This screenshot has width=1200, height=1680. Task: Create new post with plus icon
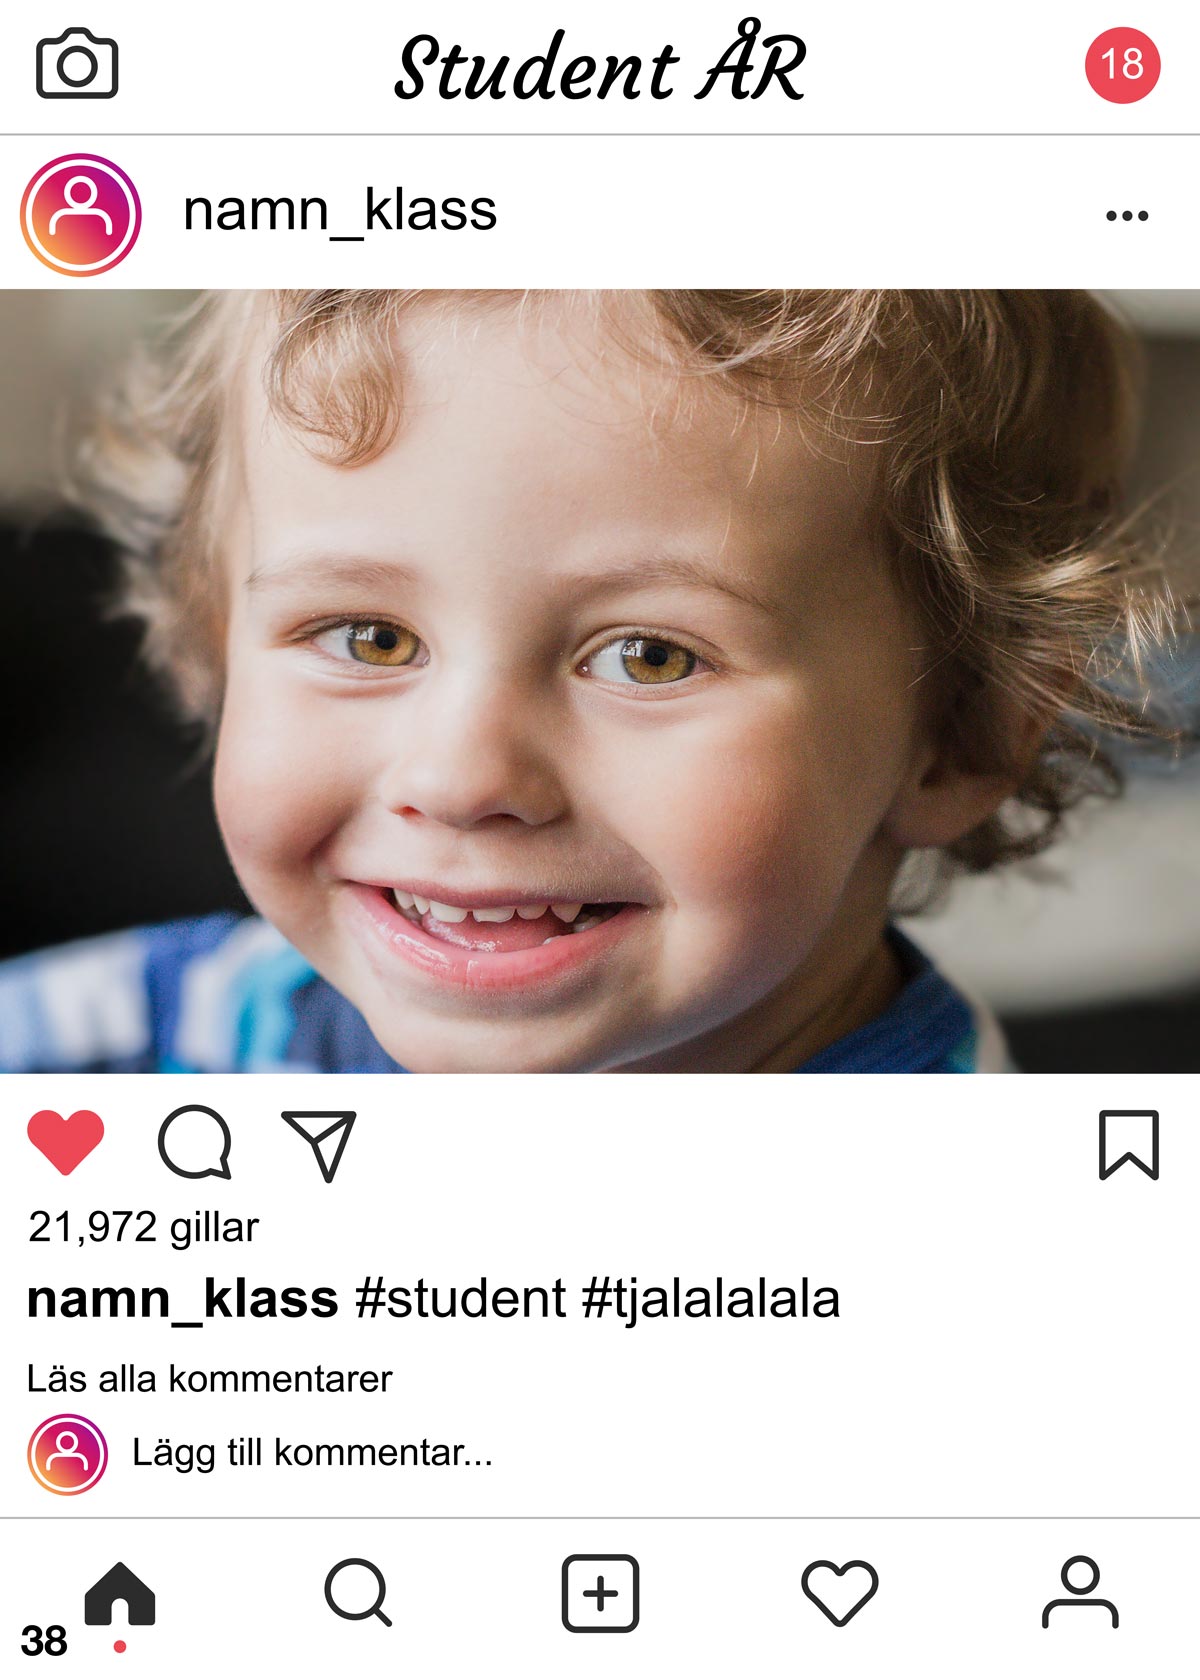[600, 1593]
